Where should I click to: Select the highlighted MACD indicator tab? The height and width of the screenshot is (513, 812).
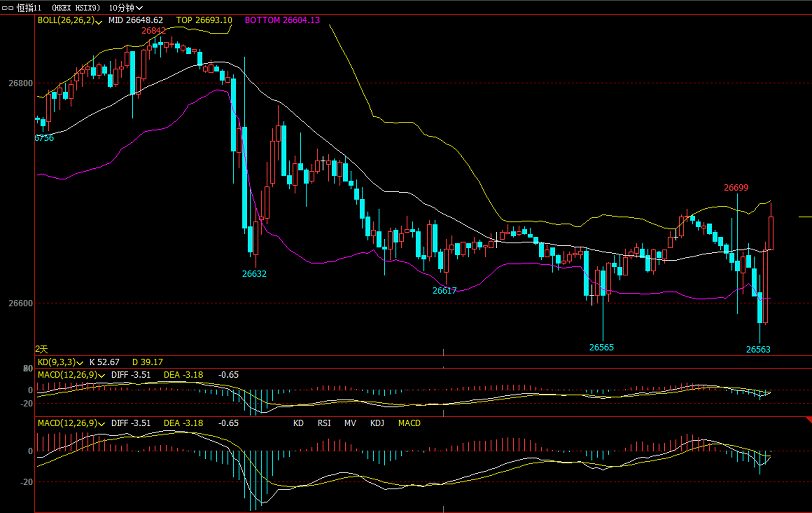409,423
